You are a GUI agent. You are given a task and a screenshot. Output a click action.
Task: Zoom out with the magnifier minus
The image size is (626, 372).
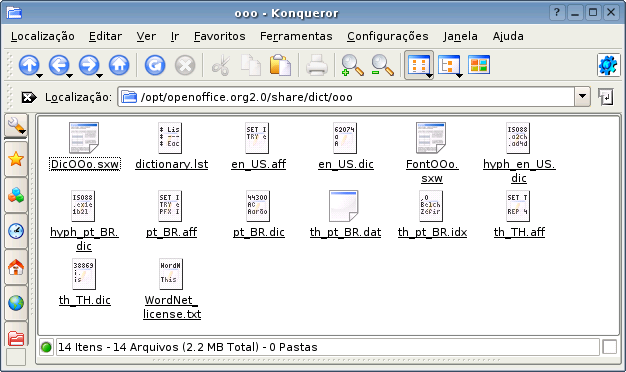382,65
